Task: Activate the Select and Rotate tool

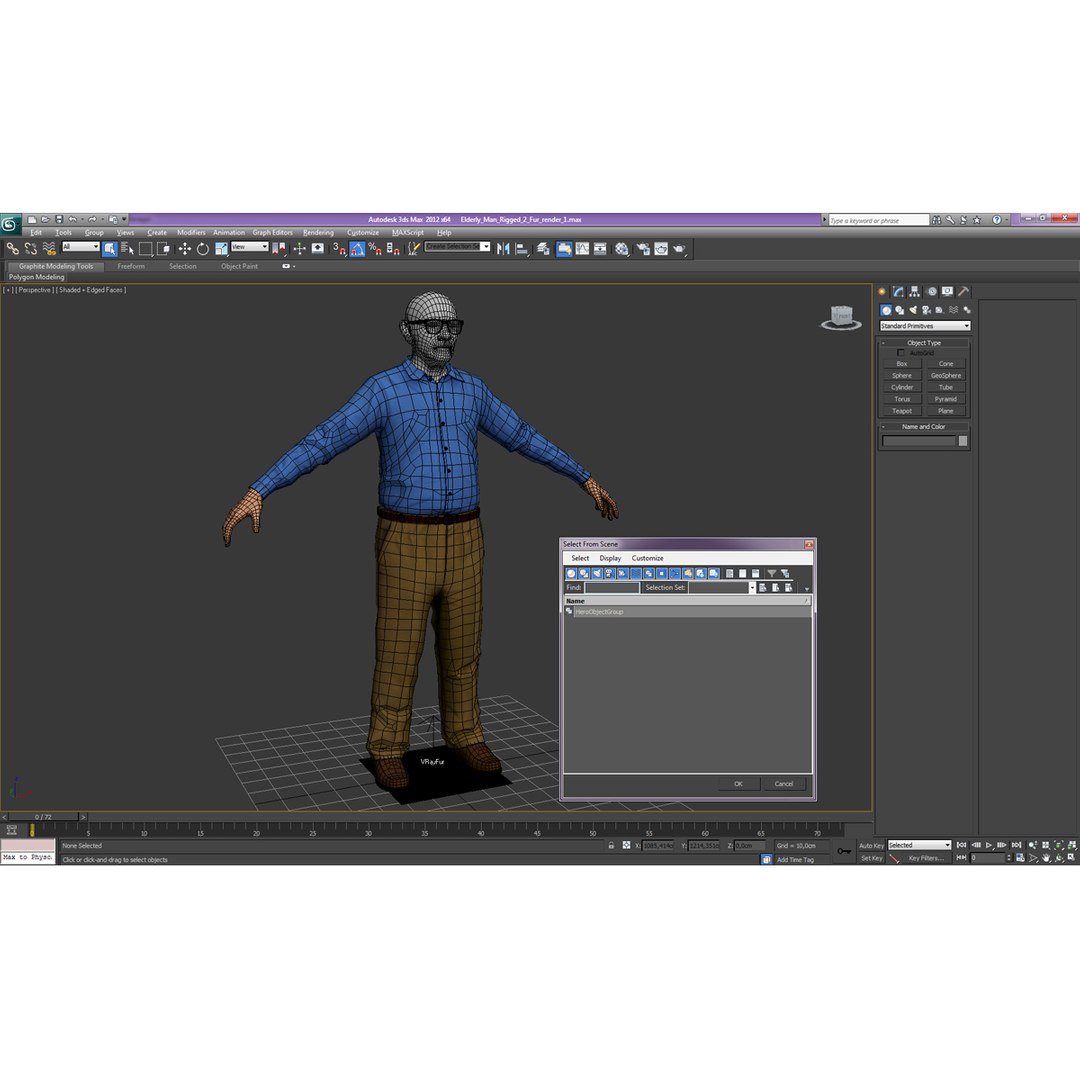Action: coord(202,249)
